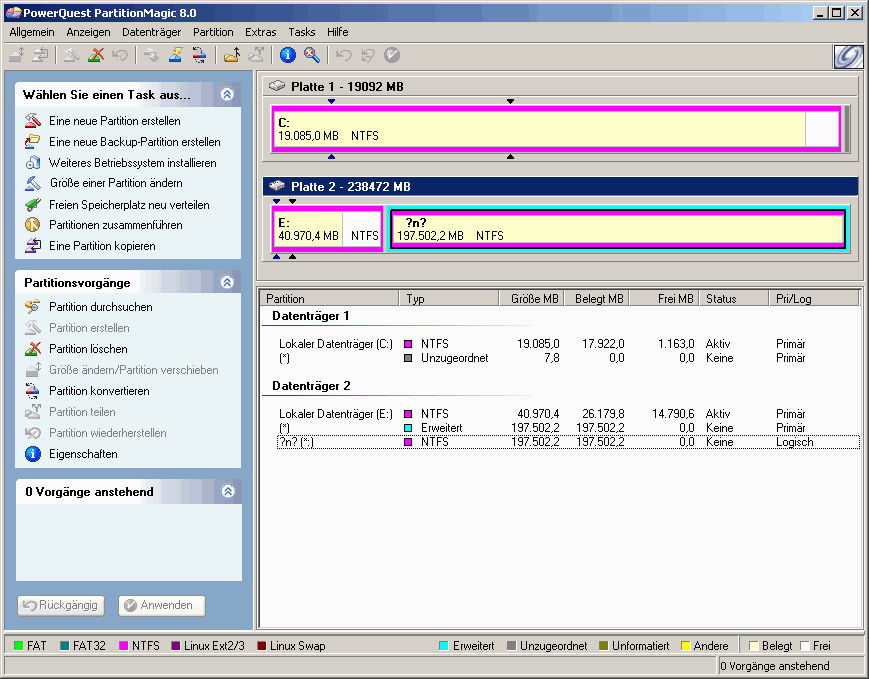Image resolution: width=869 pixels, height=679 pixels.
Task: Click the NTFS magenta legend swatch
Action: coord(123,646)
